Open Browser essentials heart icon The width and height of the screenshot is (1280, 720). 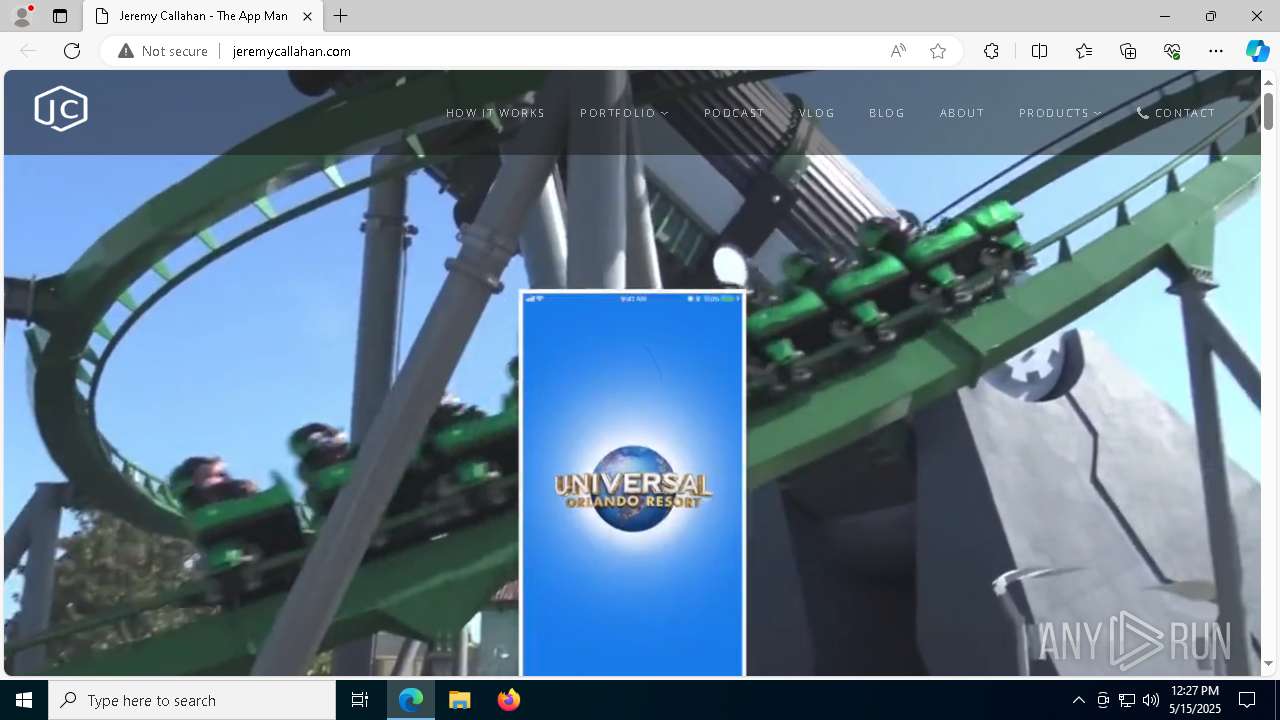pyautogui.click(x=1172, y=51)
